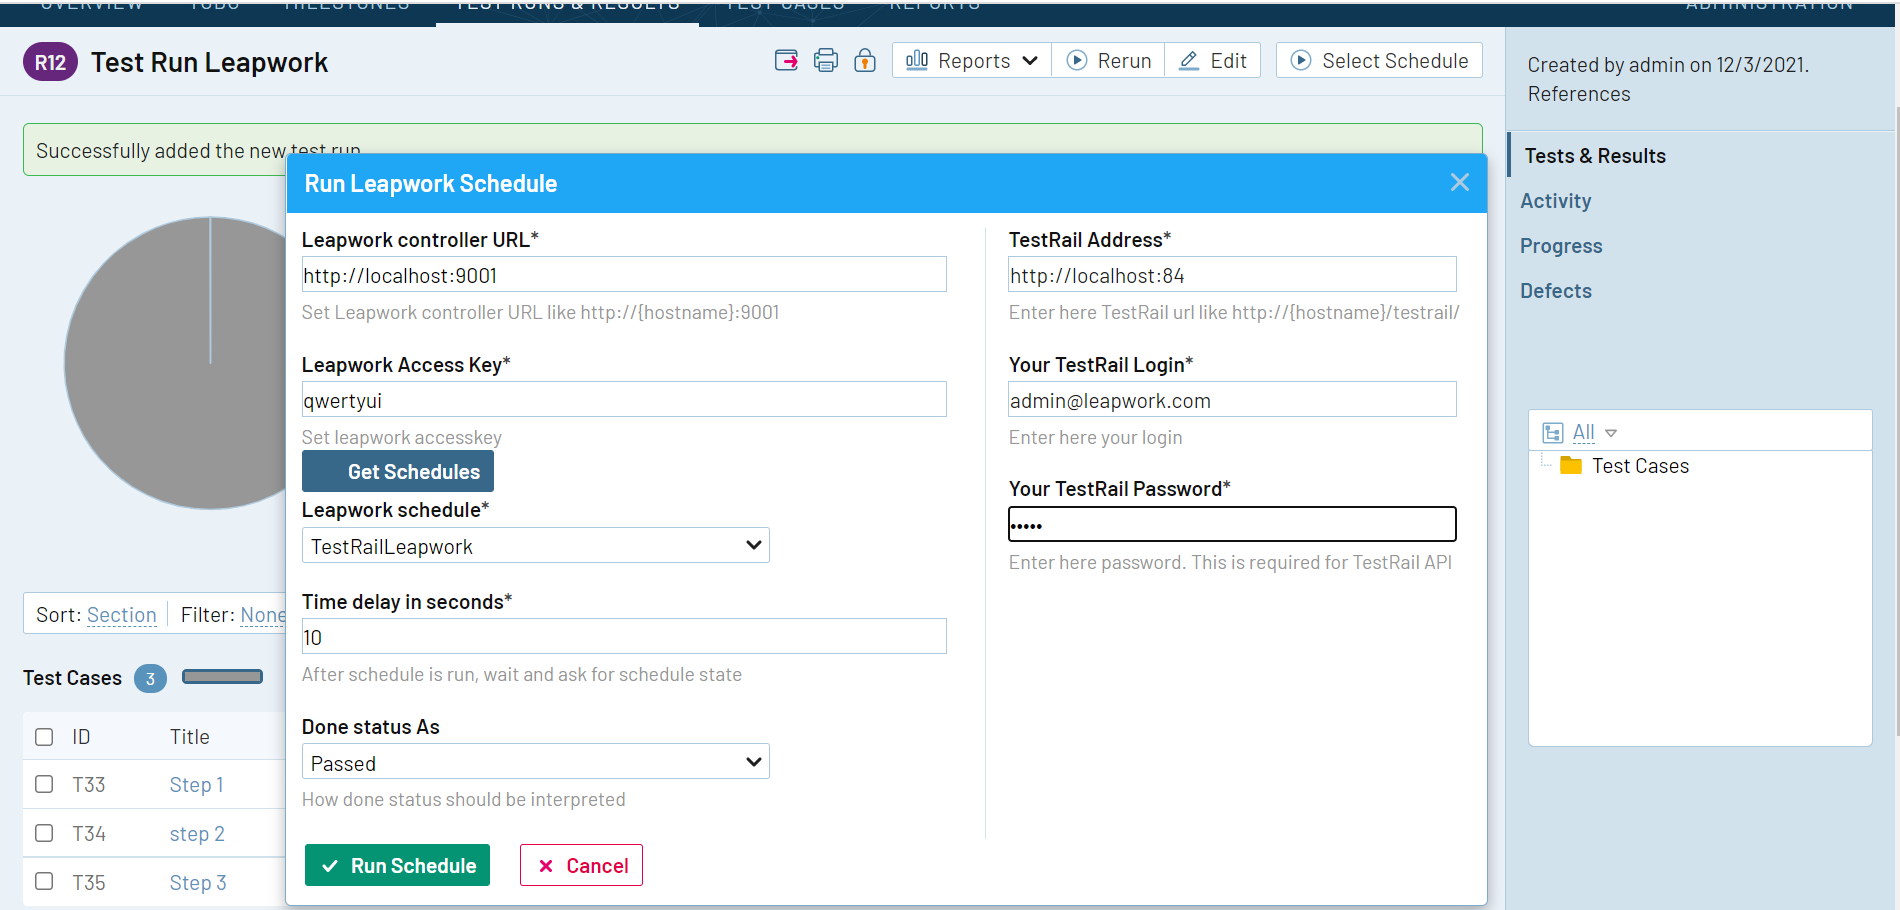Click the TestRail Address field
Screen dimensions: 1900x910
click(1232, 275)
